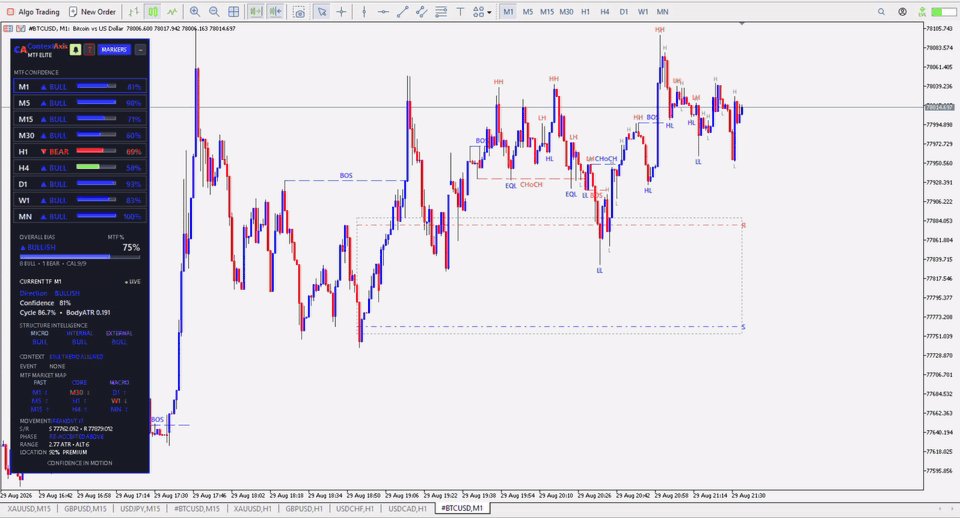Add a text label tool

pos(460,12)
